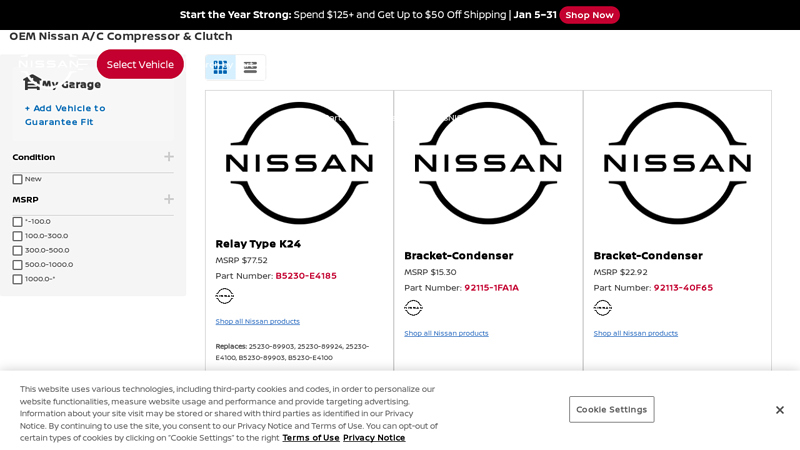Select the 300.0-500.0 MSRP checkbox
This screenshot has width=800, height=450.
[18, 251]
